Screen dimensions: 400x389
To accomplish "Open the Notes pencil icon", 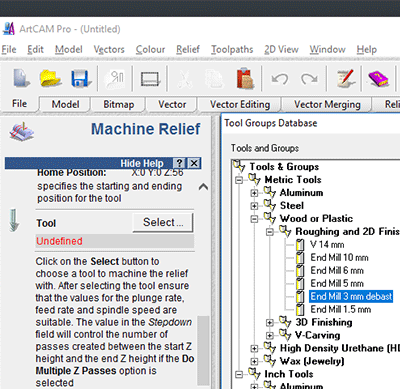I will tap(345, 78).
